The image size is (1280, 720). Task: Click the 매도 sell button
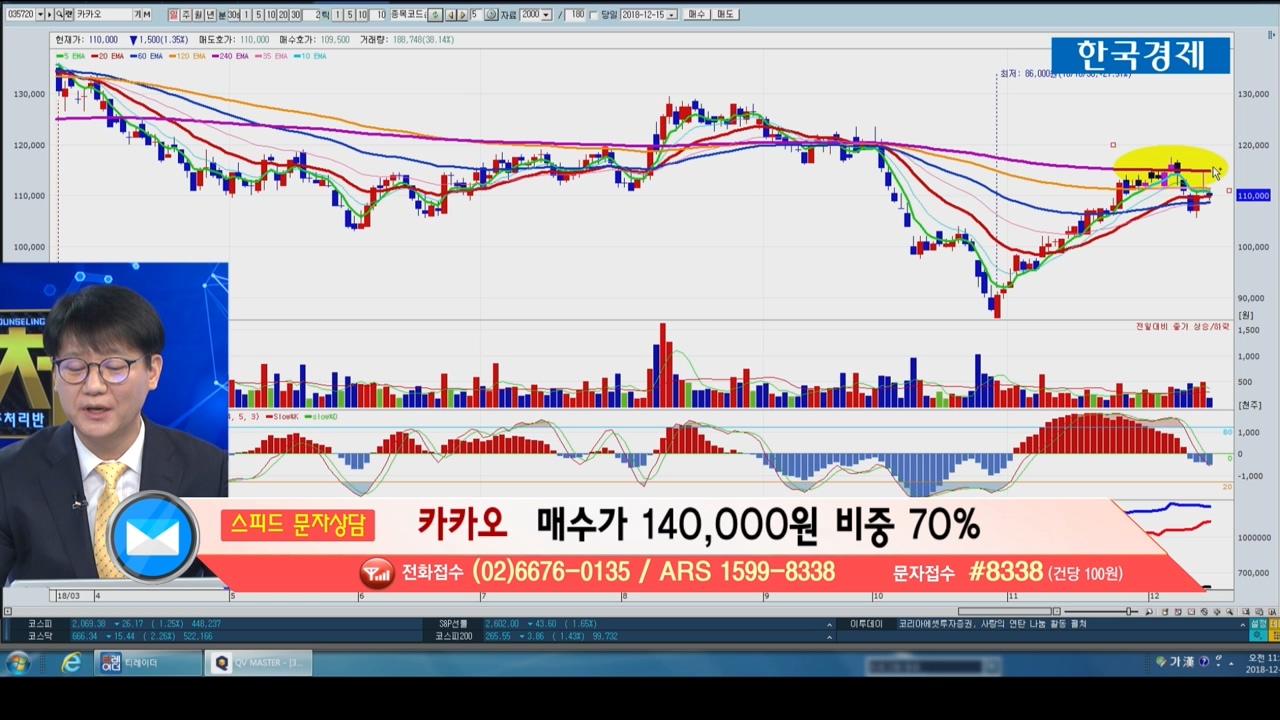click(726, 15)
